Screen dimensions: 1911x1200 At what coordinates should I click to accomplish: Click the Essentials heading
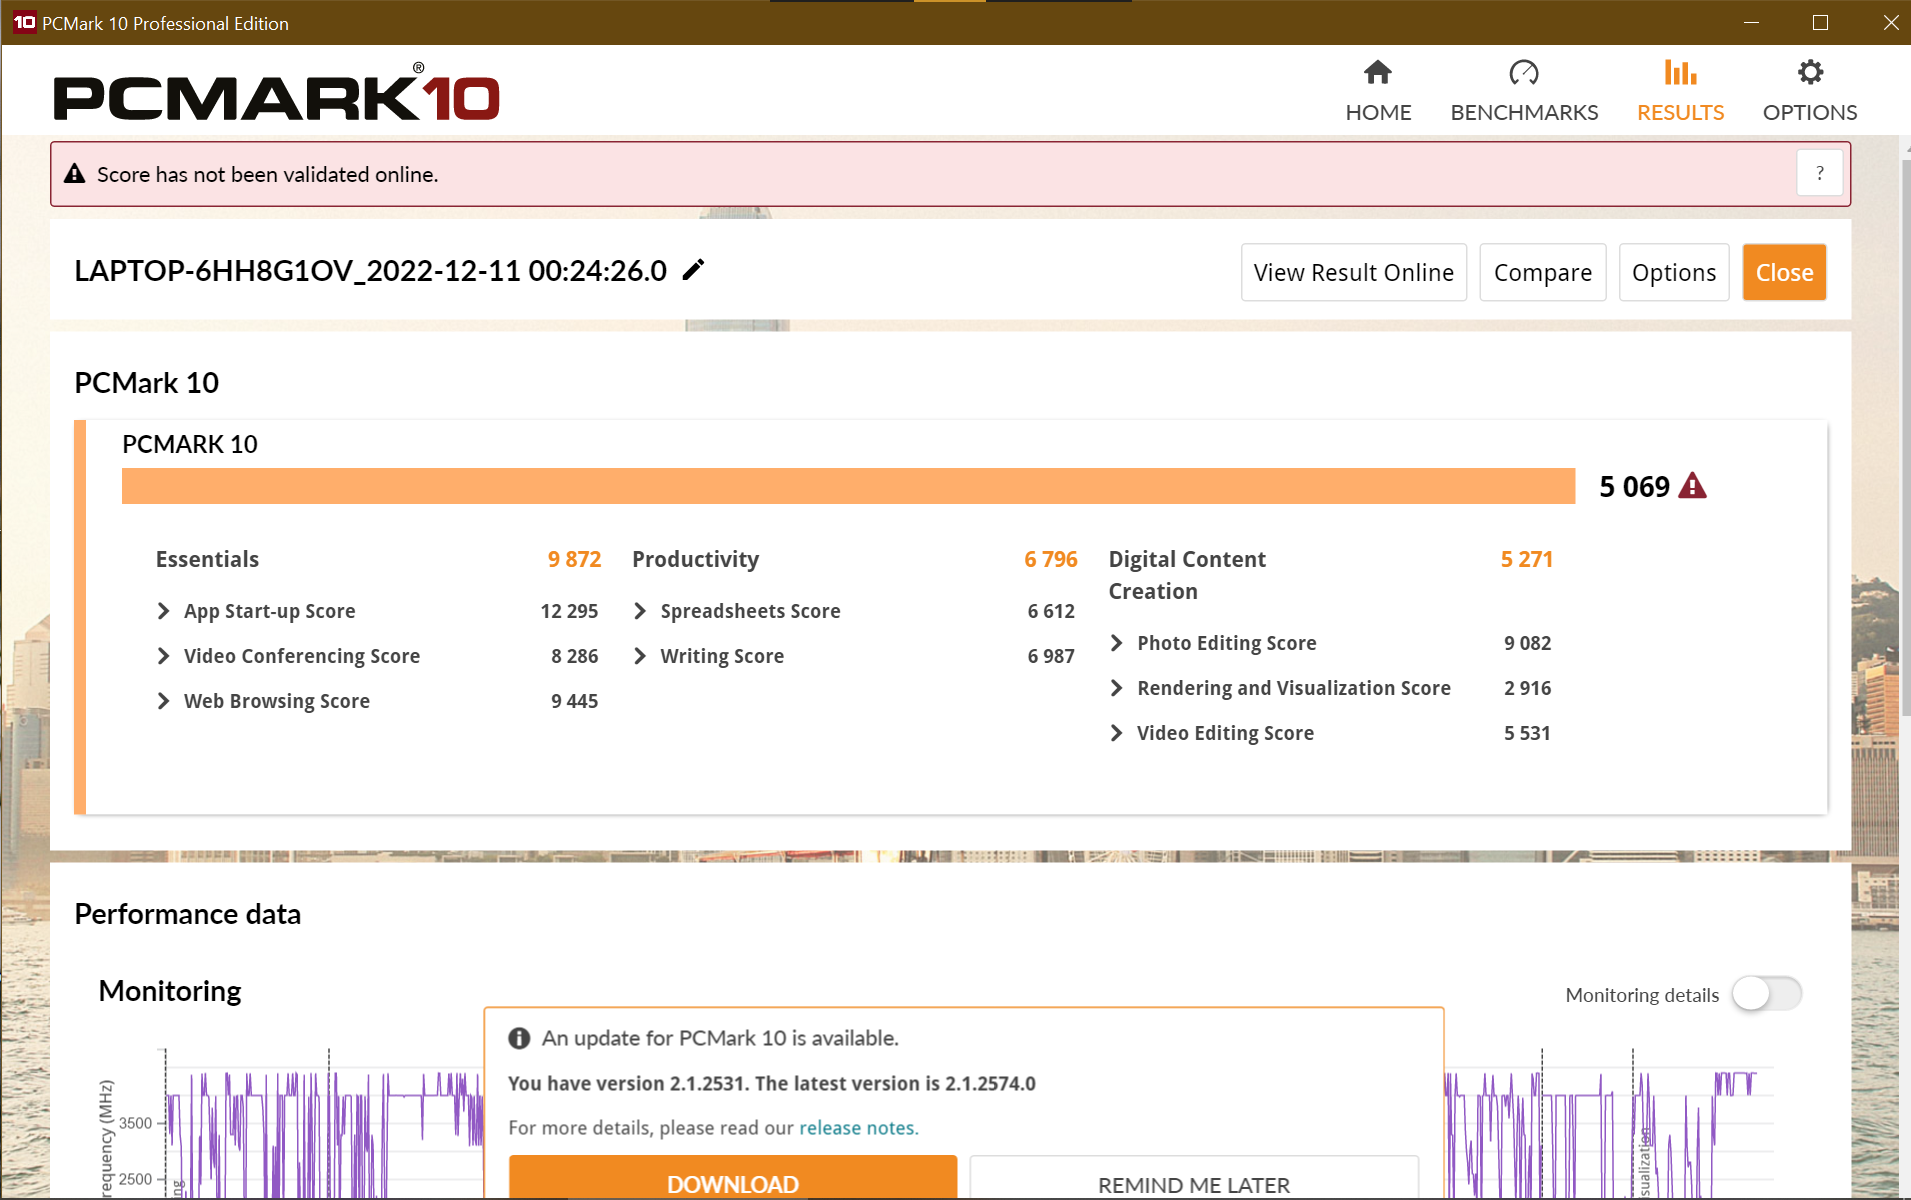207,559
